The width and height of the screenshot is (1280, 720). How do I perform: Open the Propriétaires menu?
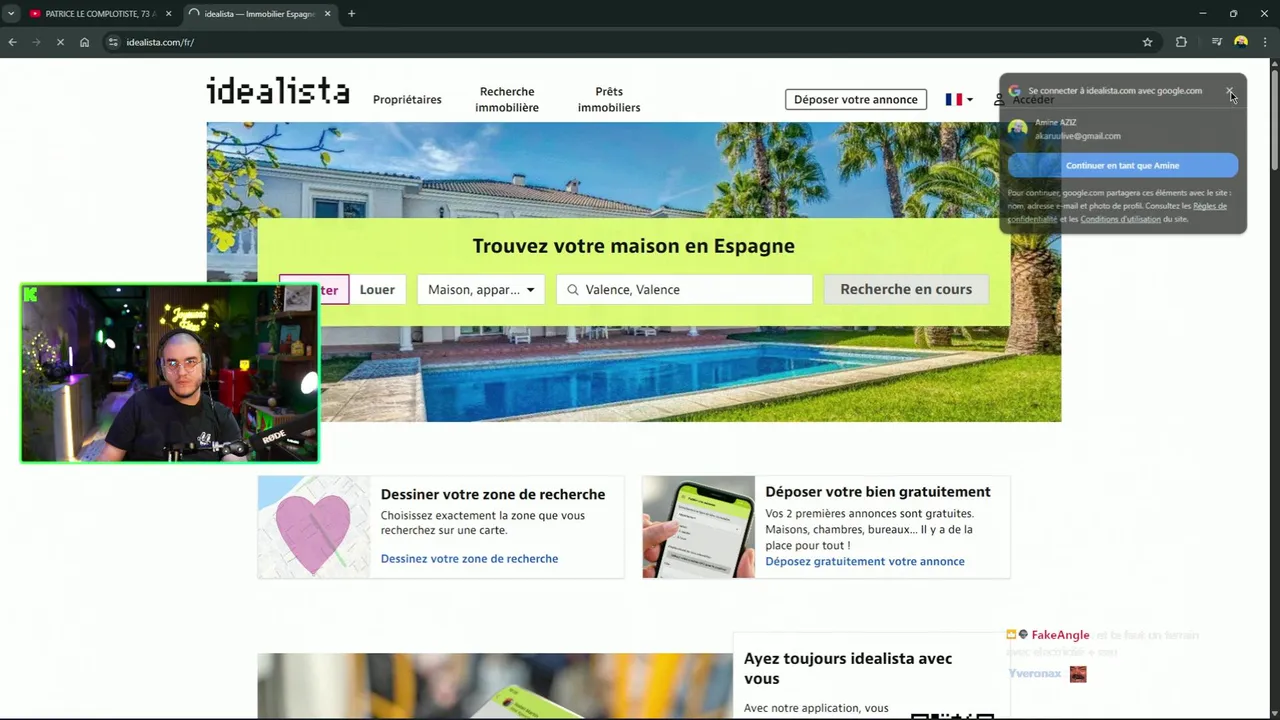(407, 100)
